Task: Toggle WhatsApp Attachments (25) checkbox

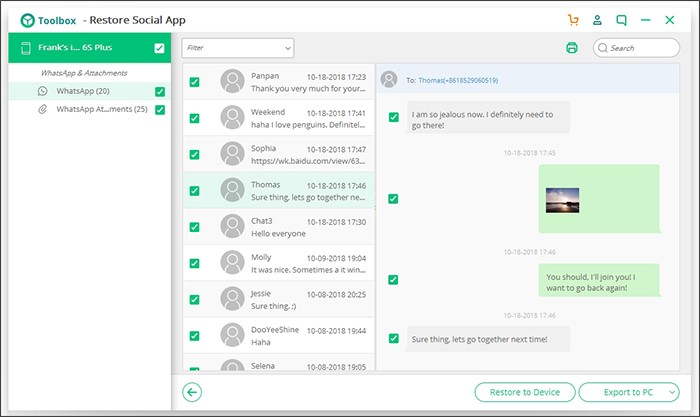Action: (160, 110)
